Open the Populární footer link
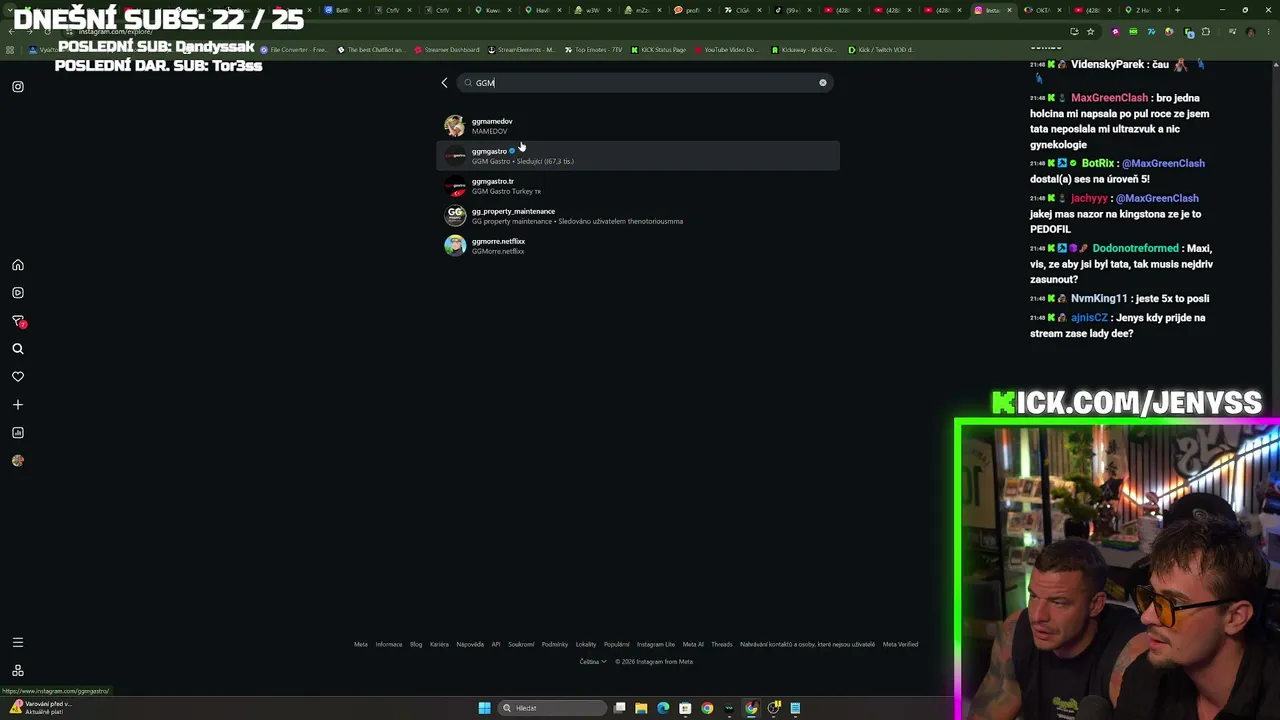1280x720 pixels. (617, 644)
